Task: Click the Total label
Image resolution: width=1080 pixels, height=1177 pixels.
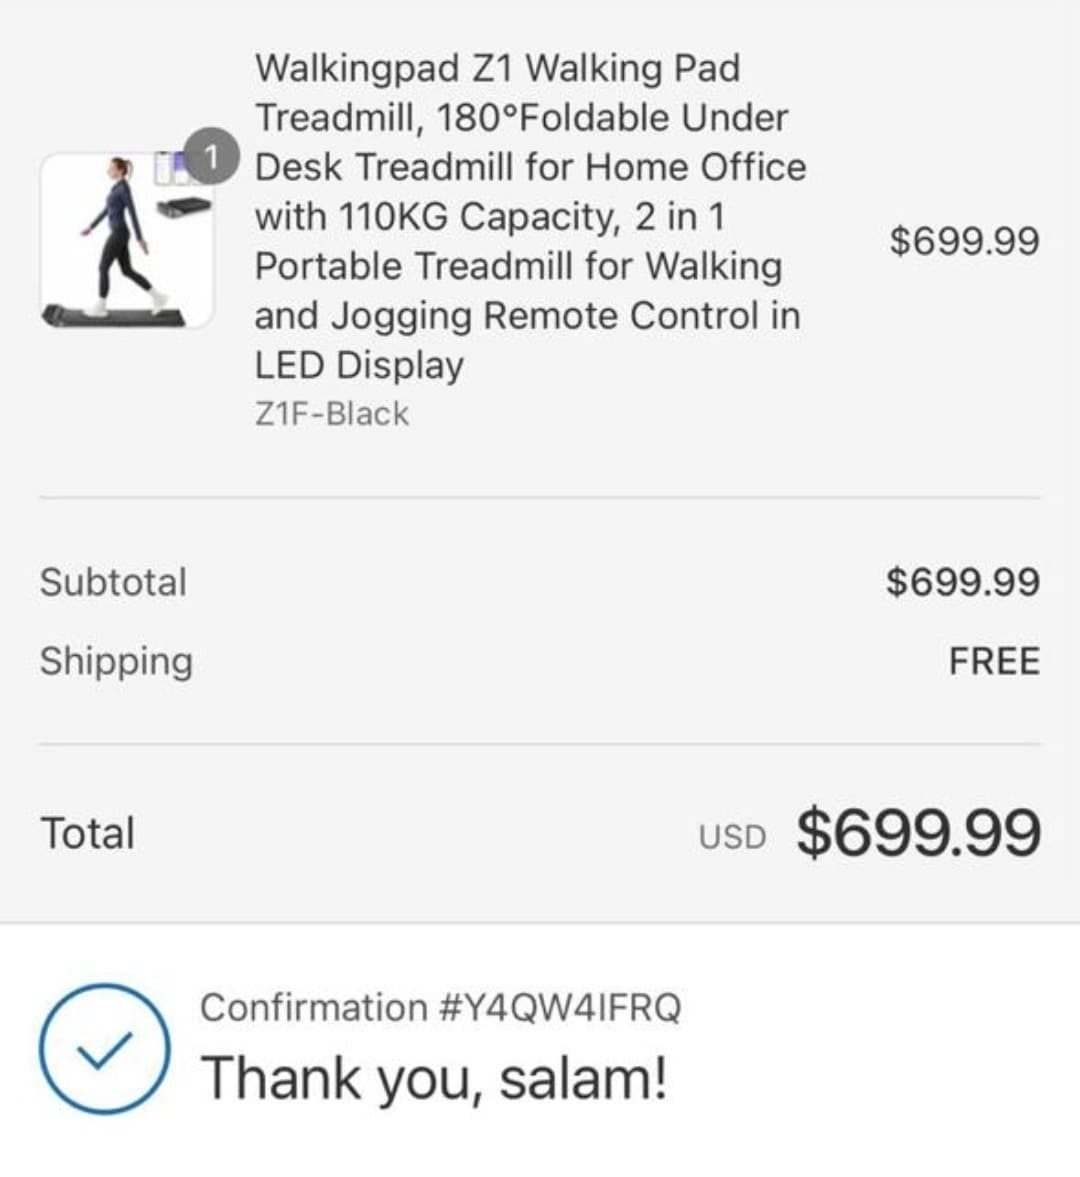Action: 87,833
